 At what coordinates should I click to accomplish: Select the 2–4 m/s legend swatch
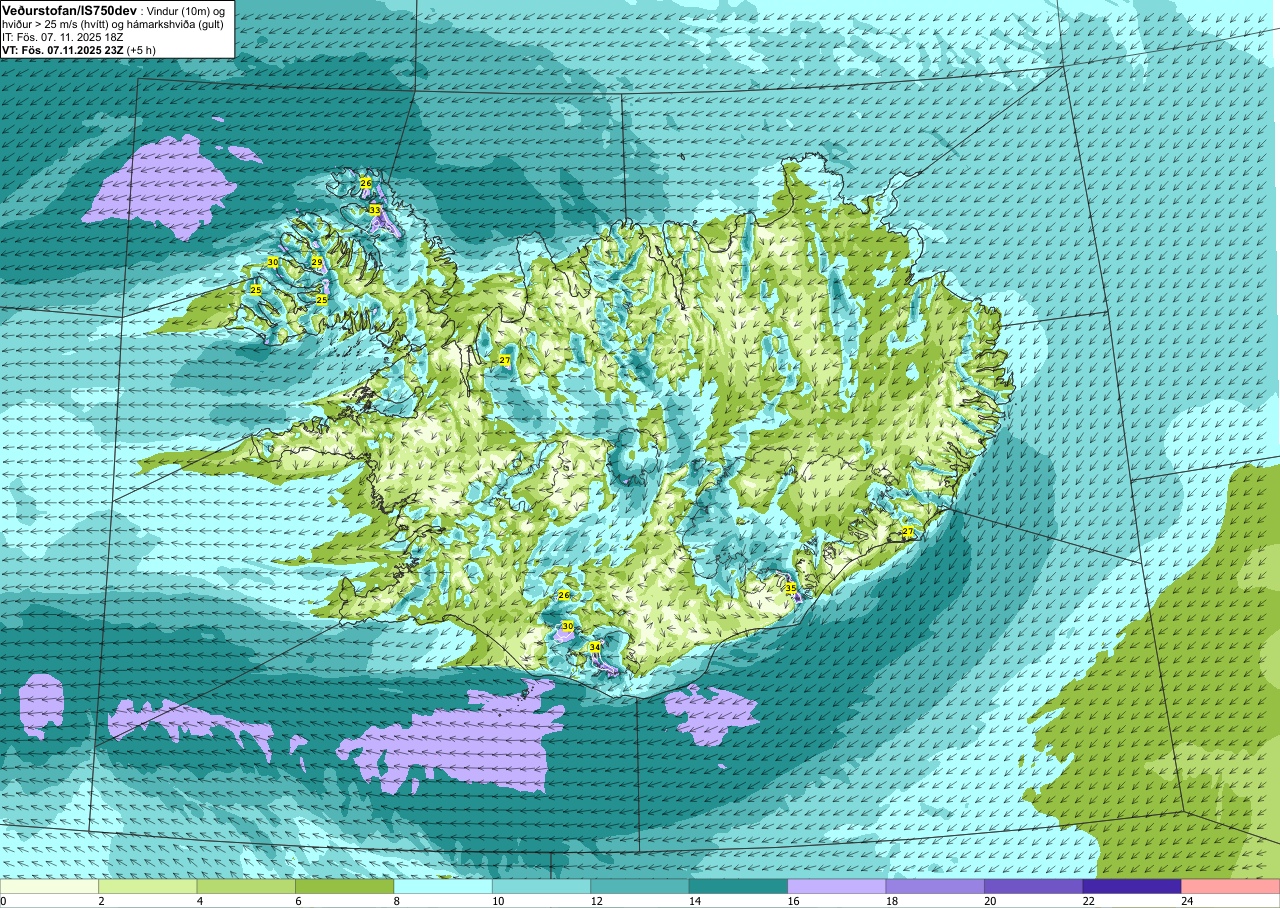[x=148, y=887]
